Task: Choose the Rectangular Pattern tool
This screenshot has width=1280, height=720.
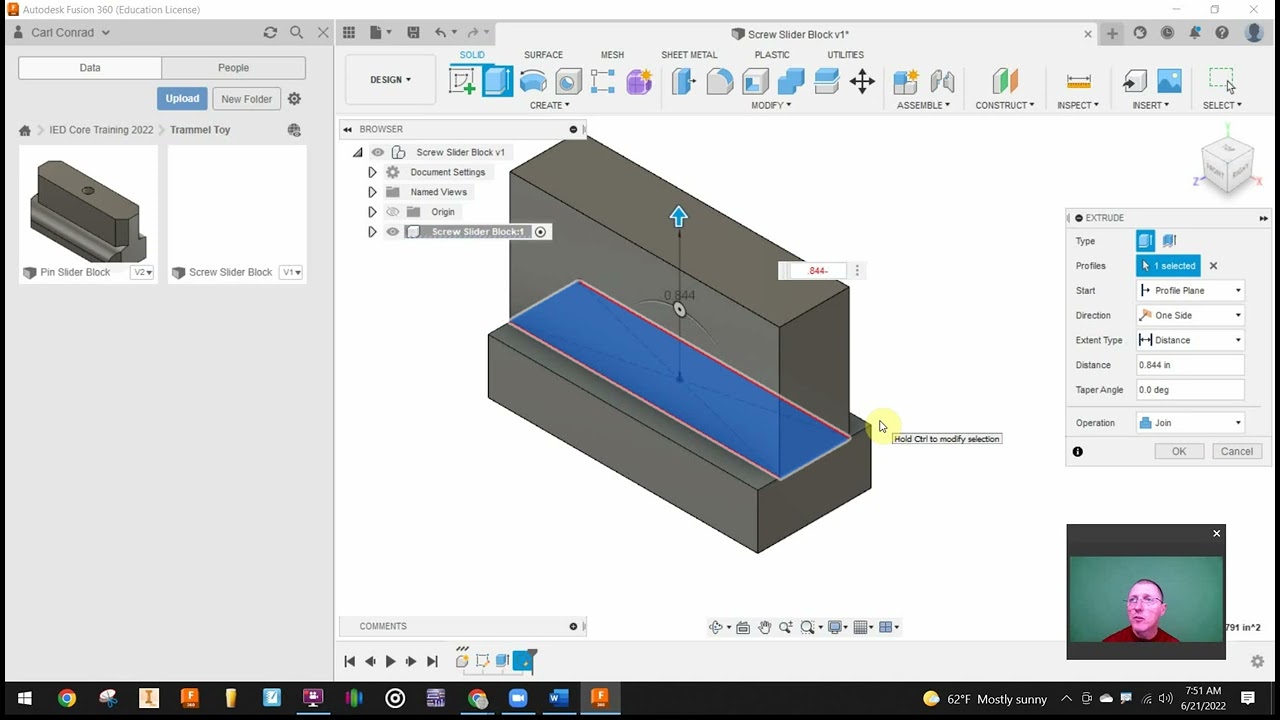Action: [x=603, y=81]
